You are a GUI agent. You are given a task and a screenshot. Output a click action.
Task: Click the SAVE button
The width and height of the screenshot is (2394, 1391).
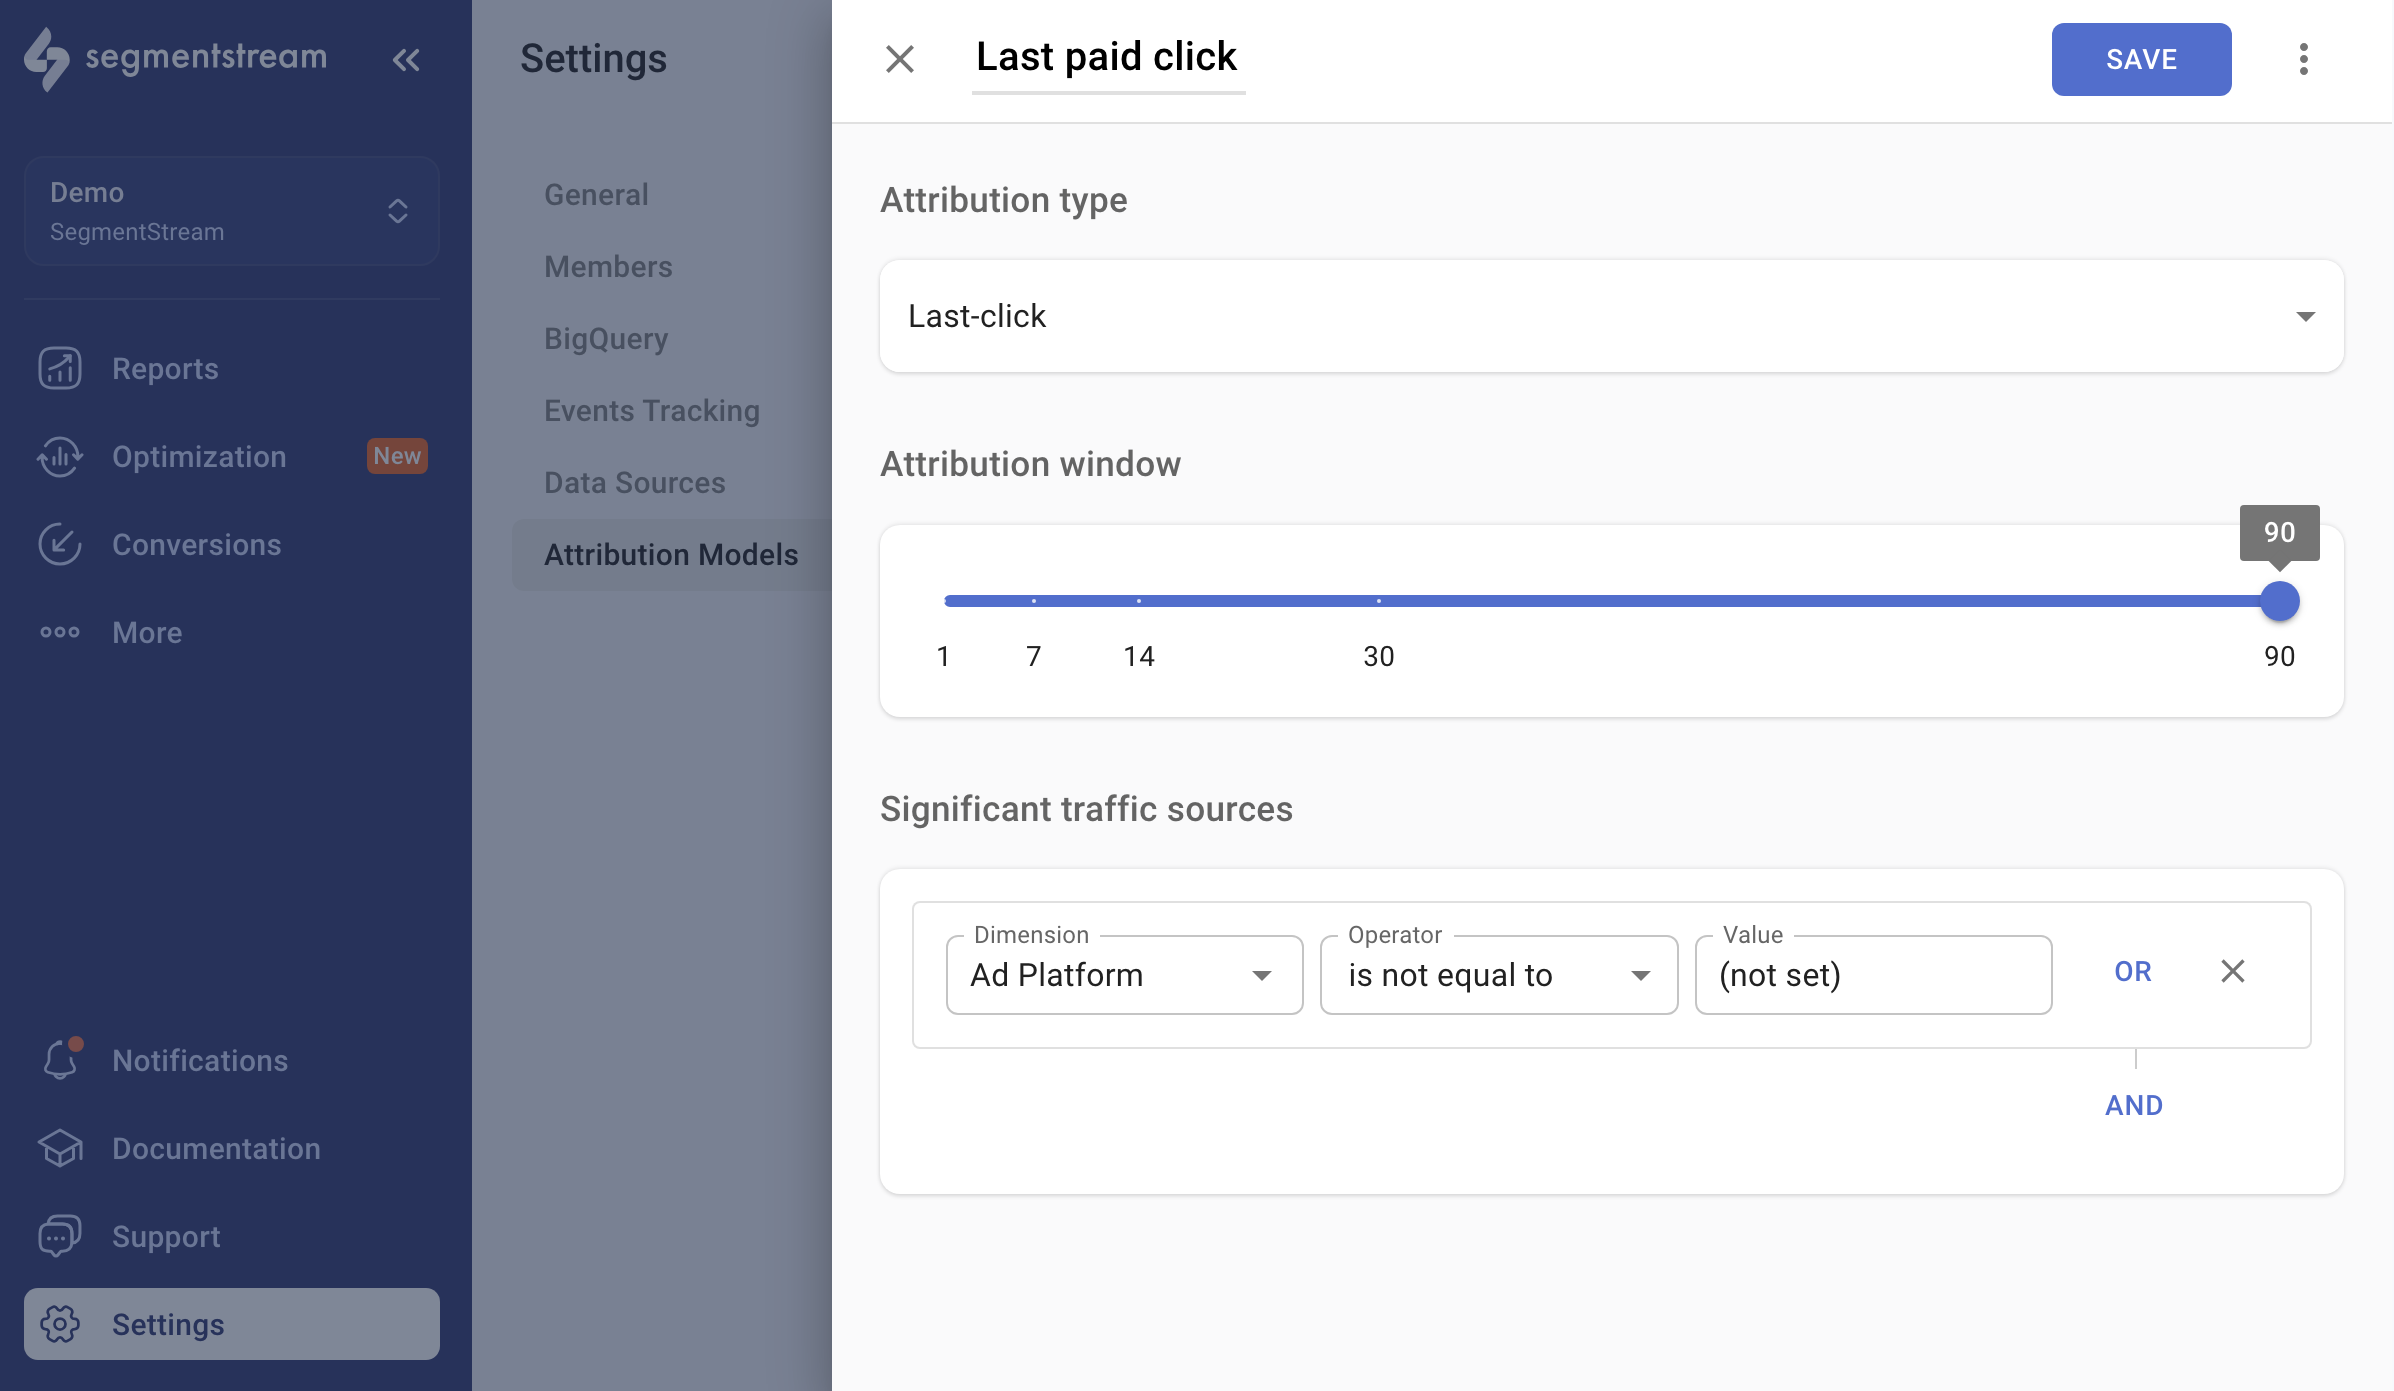pos(2141,59)
